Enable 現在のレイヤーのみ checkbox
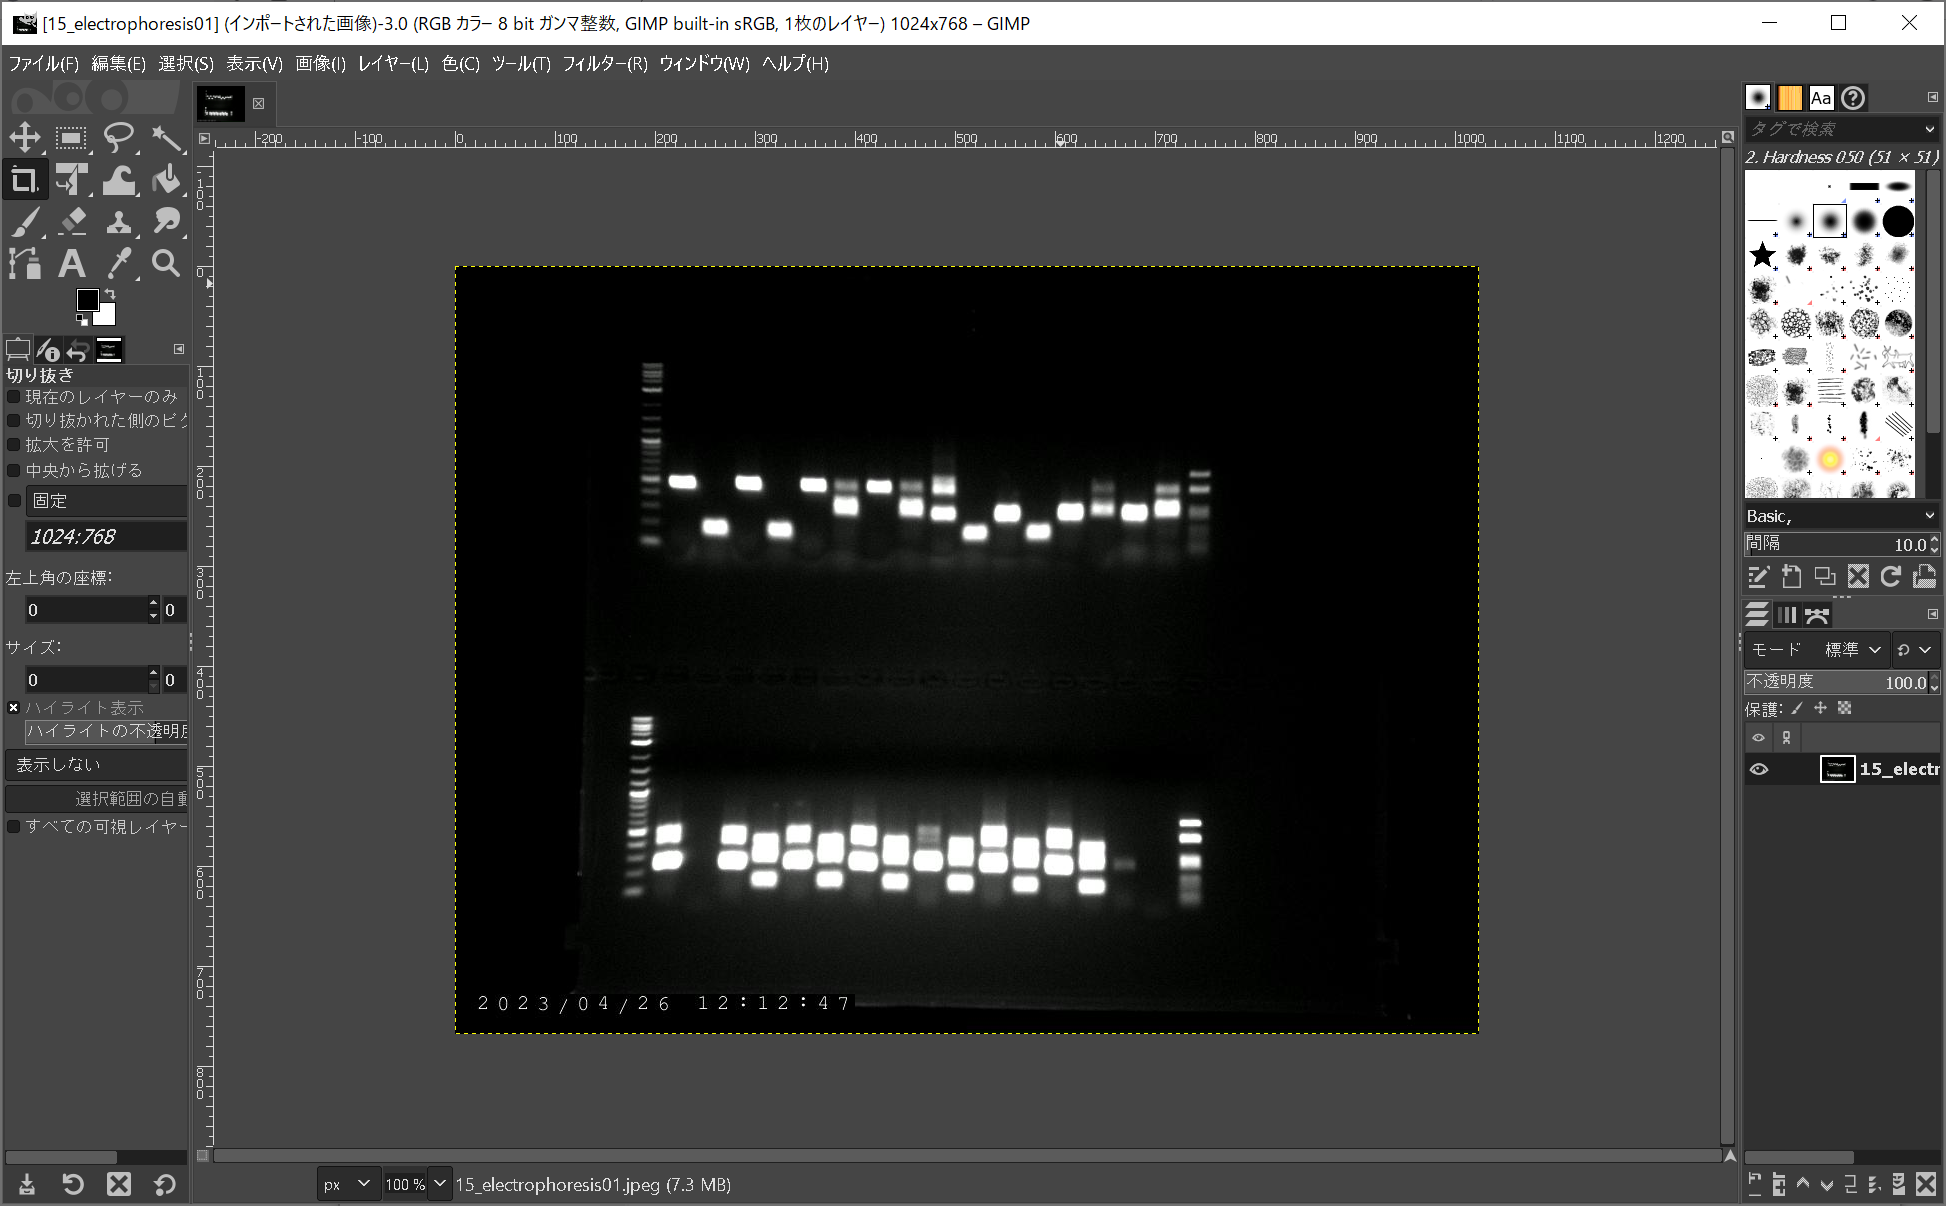The image size is (1946, 1206). (14, 397)
